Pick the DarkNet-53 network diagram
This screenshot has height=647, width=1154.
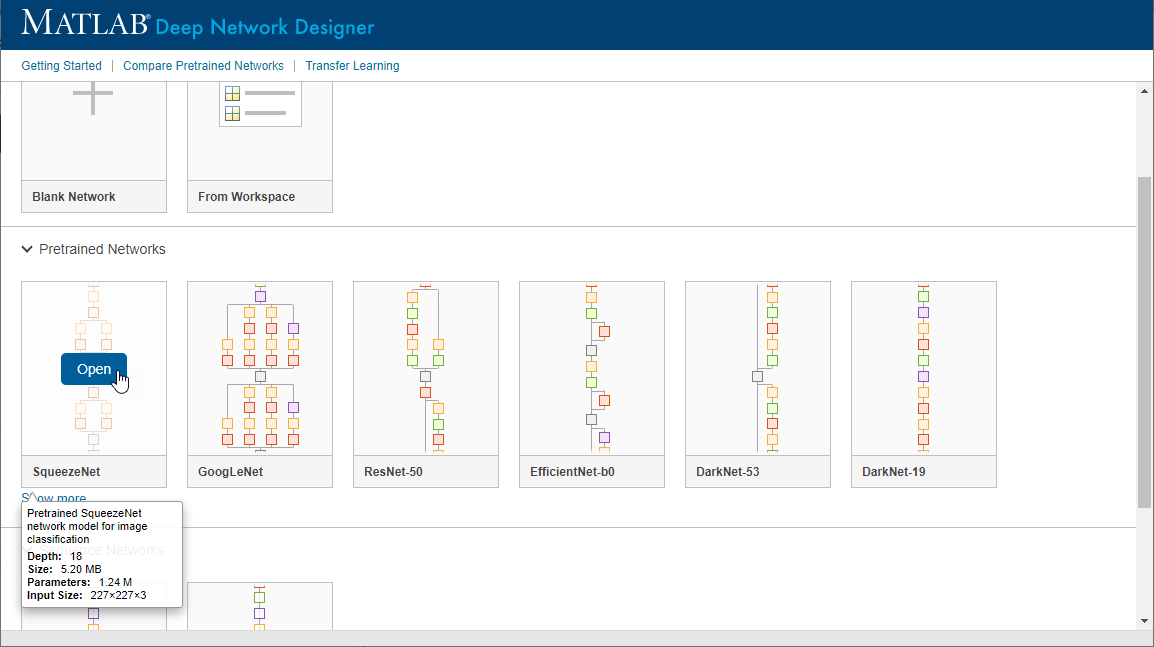(758, 368)
